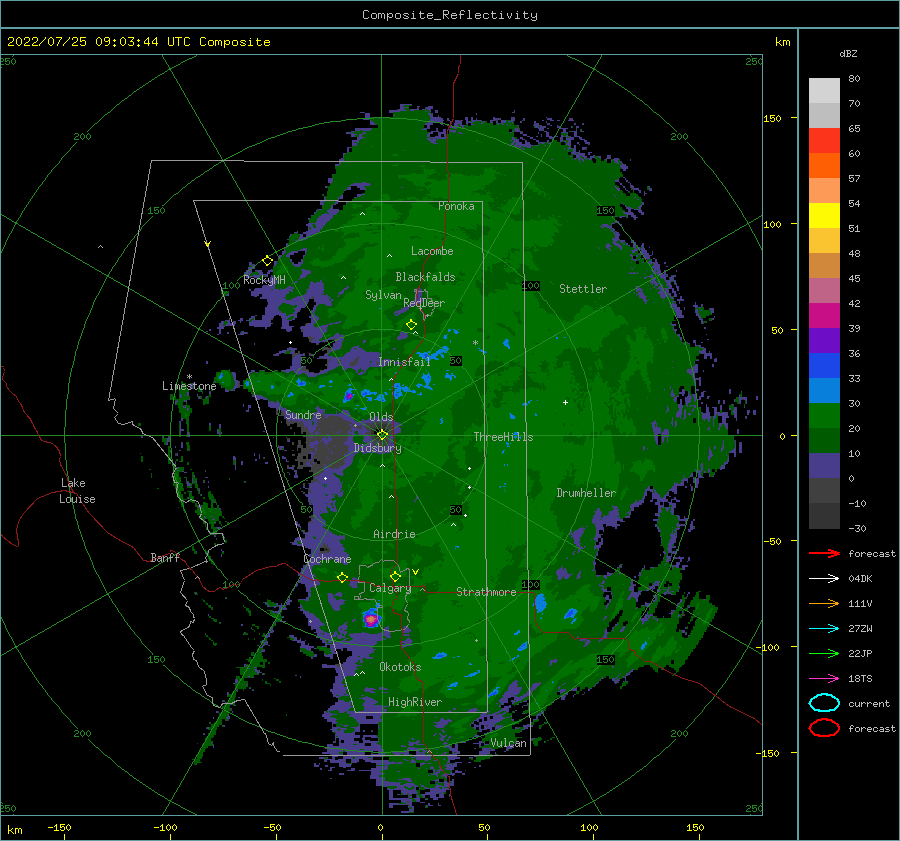Select the orange 111V arrow legend icon

click(x=824, y=603)
